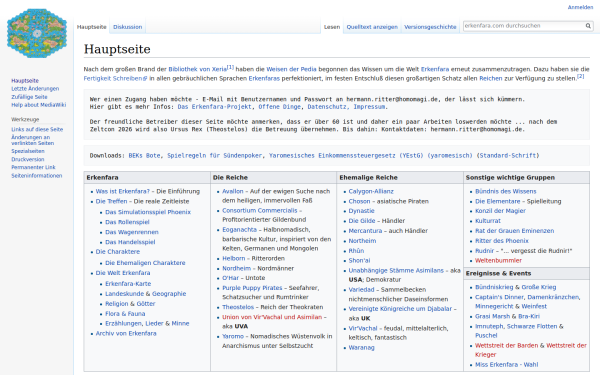
Task: Click footnote reference [1]
Action: (230, 67)
